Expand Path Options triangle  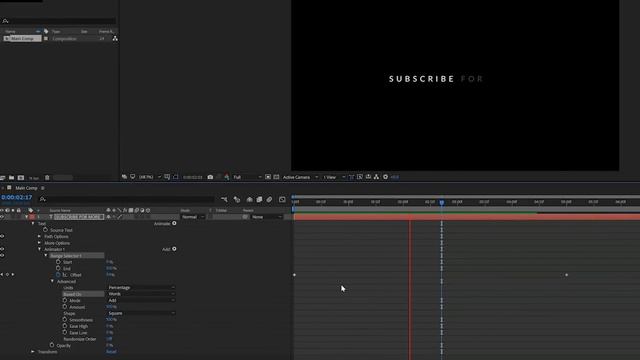(40, 236)
